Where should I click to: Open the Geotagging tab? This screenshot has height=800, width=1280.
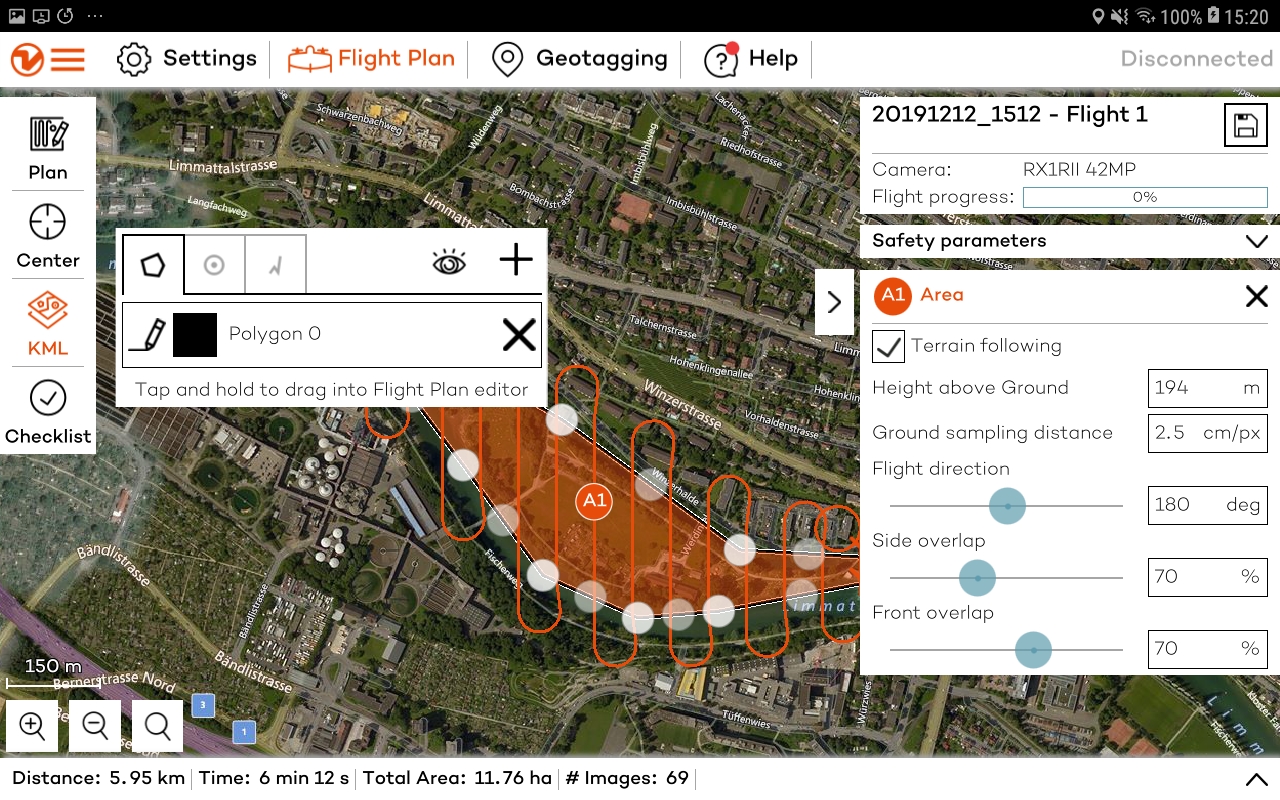coord(578,59)
